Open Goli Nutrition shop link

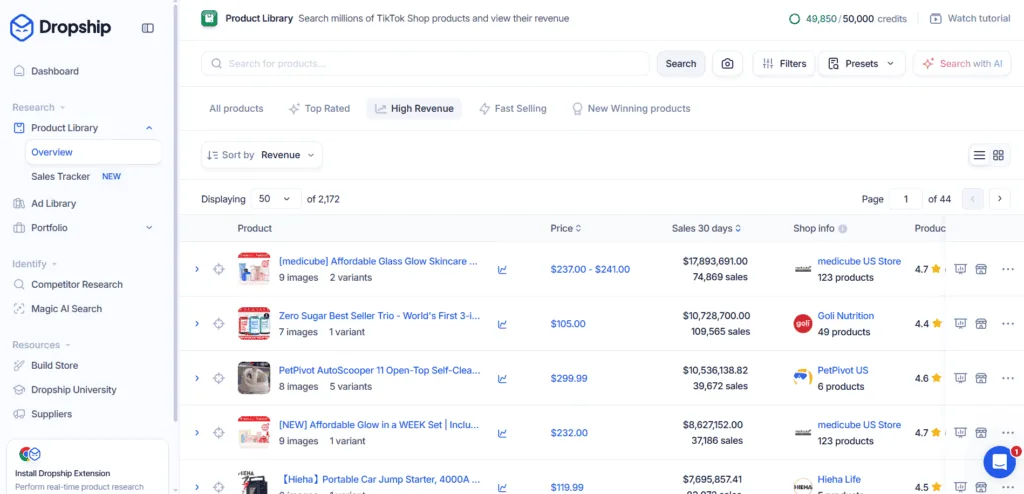pyautogui.click(x=845, y=316)
